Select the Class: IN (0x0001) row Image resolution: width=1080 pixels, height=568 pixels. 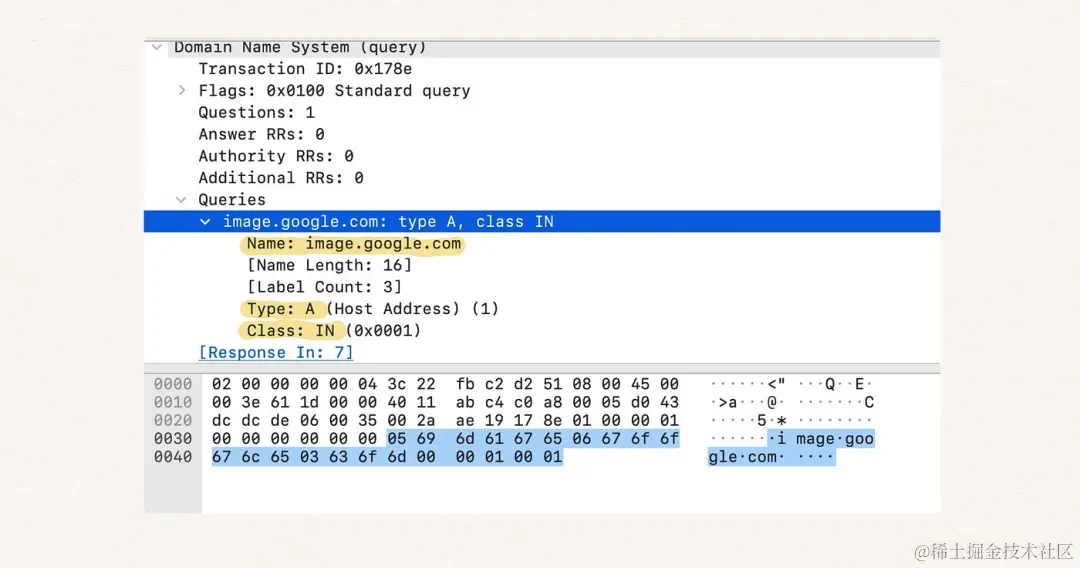click(333, 330)
